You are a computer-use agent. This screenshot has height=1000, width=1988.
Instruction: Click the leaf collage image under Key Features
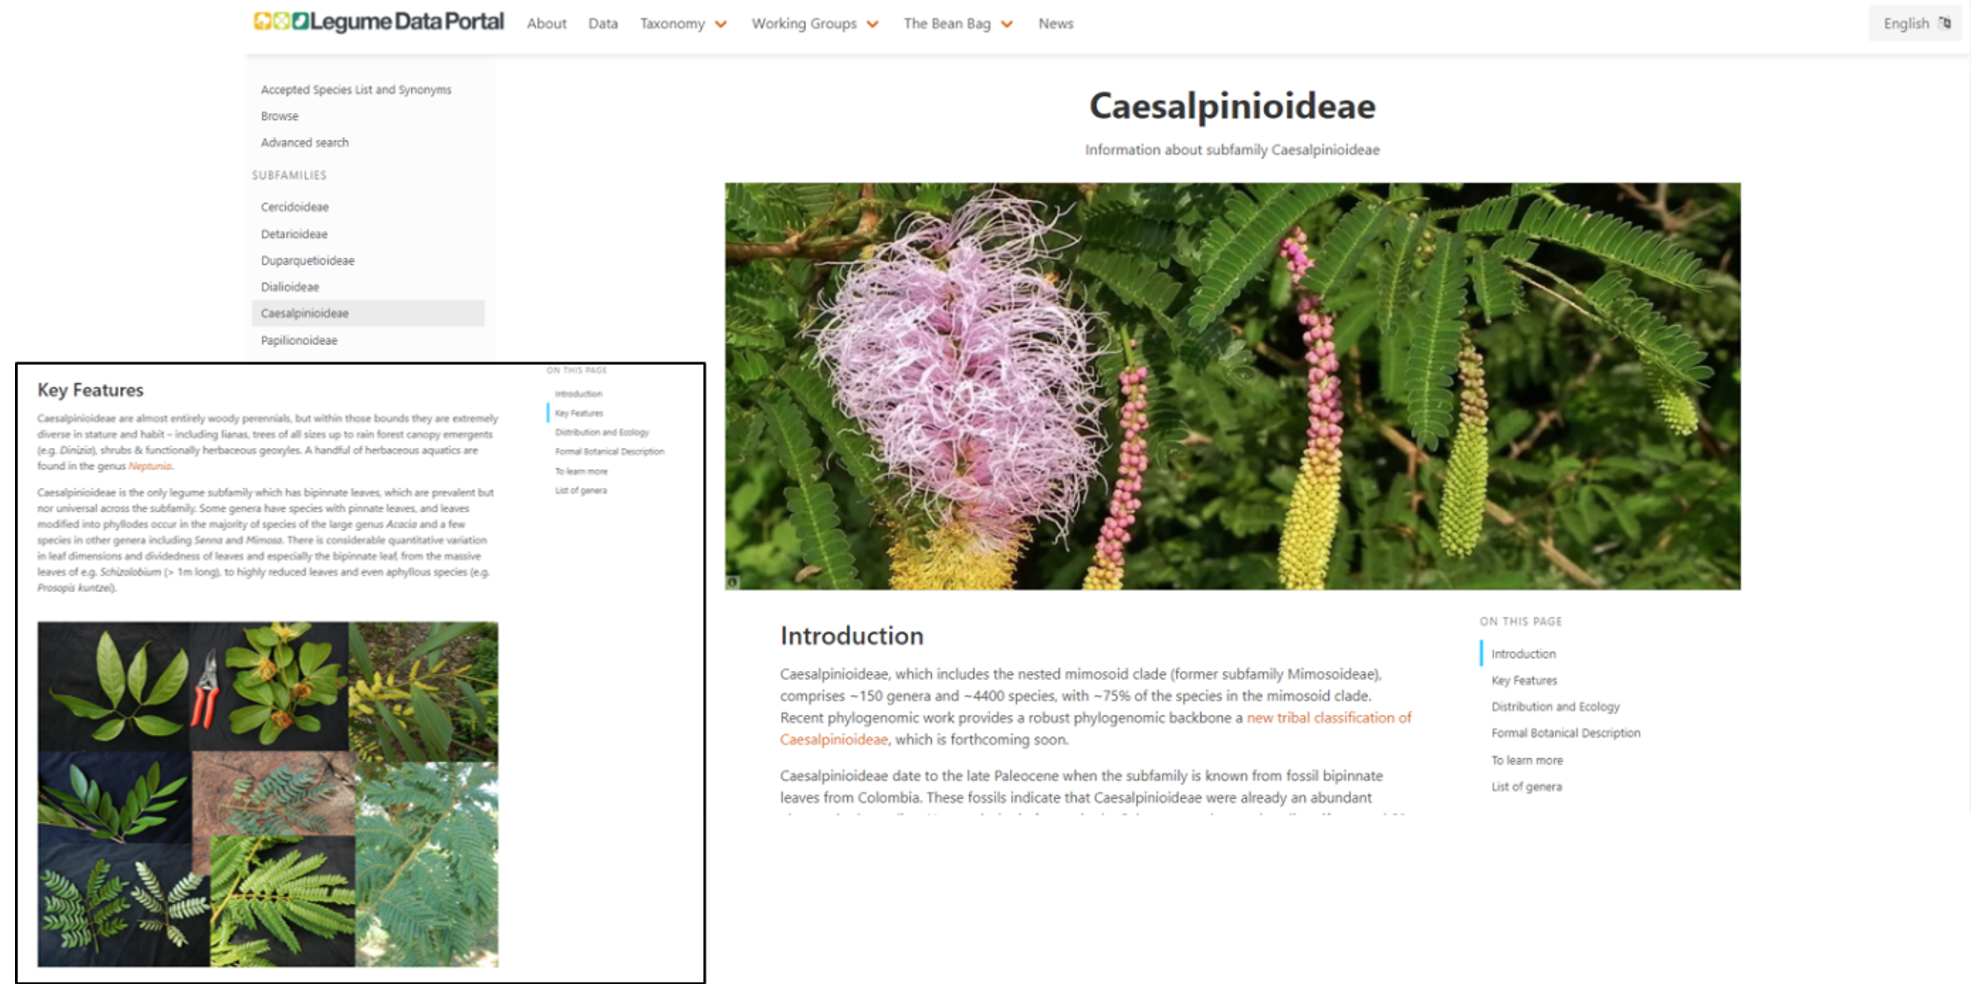point(267,794)
